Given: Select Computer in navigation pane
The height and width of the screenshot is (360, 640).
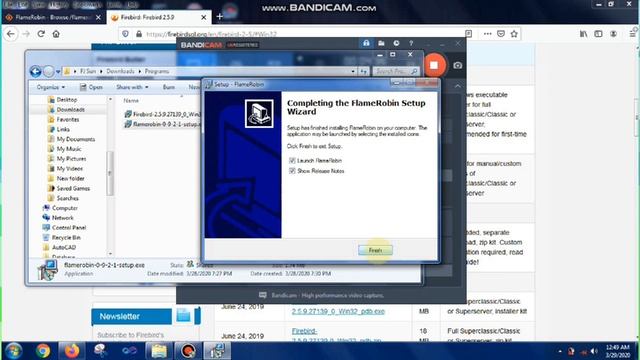Looking at the screenshot, I should (64, 208).
